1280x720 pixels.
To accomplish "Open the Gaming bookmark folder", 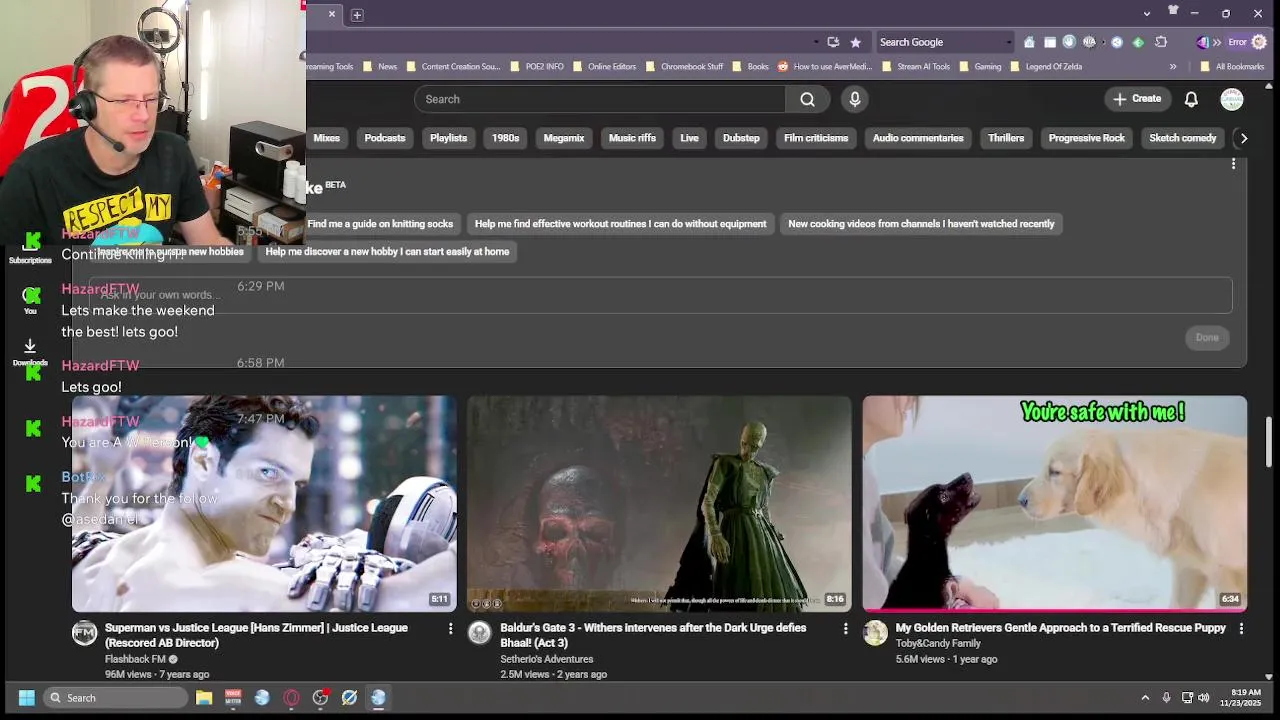I will pyautogui.click(x=980, y=66).
